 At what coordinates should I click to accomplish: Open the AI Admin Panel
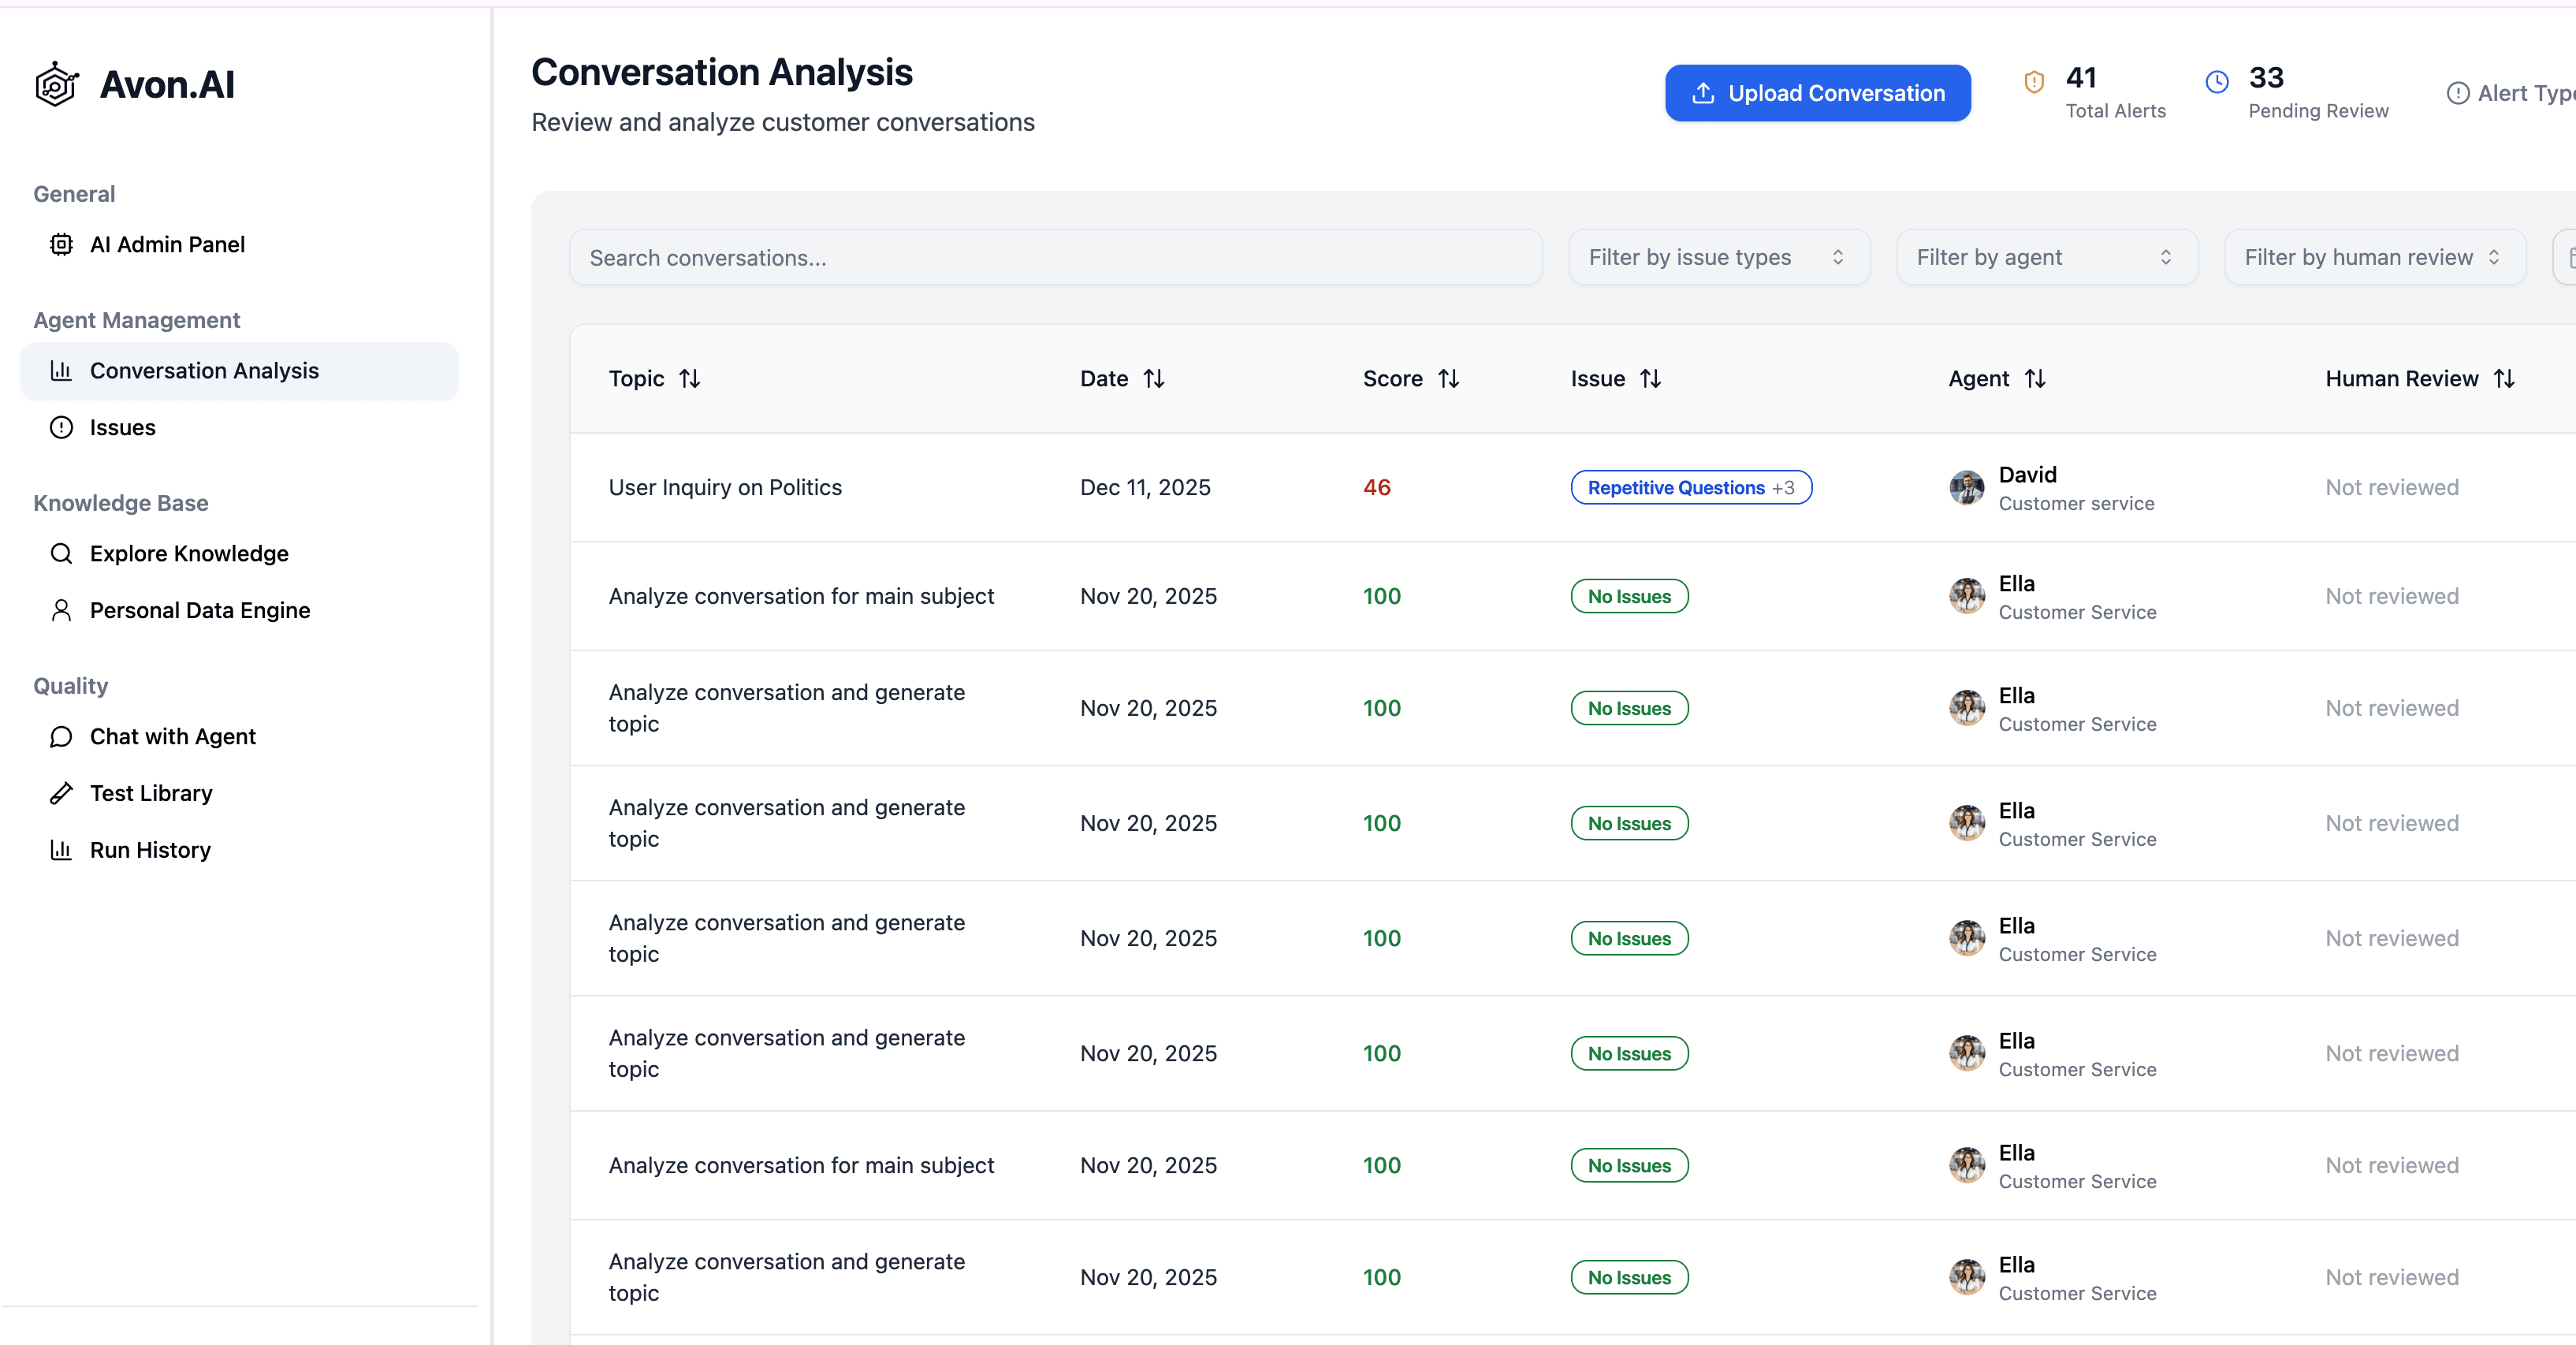click(166, 244)
